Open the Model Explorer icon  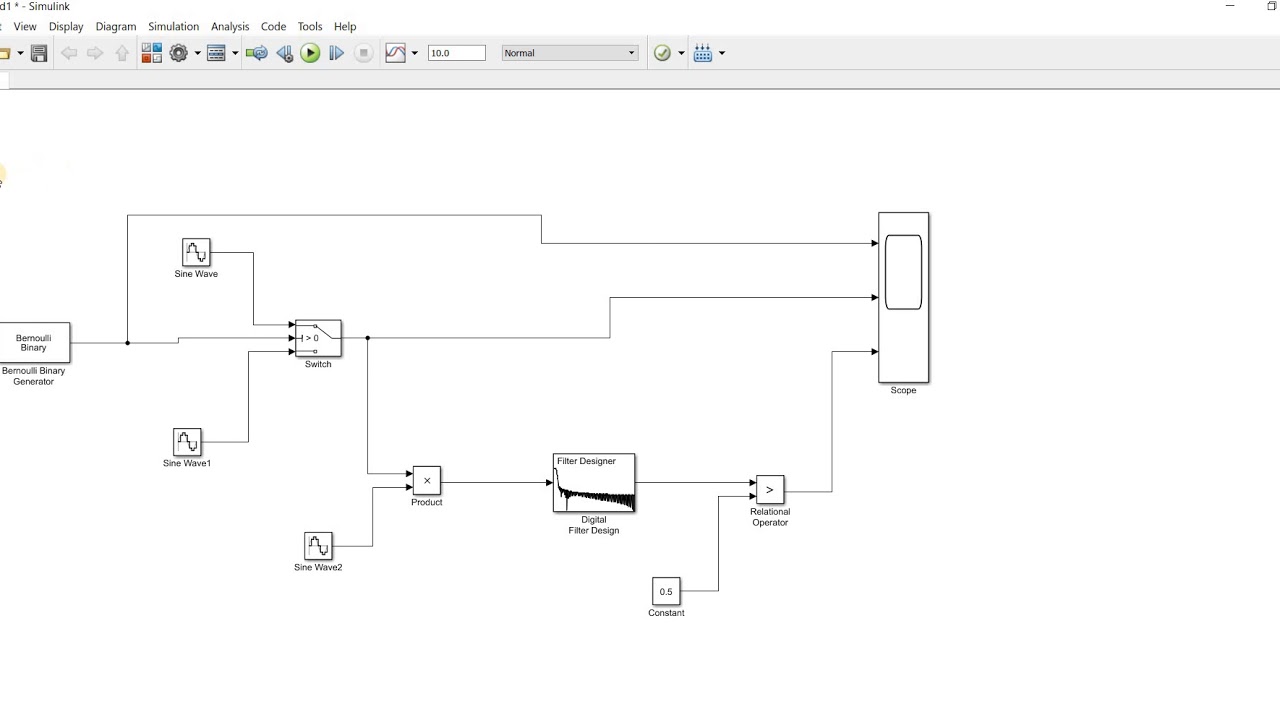coord(216,53)
